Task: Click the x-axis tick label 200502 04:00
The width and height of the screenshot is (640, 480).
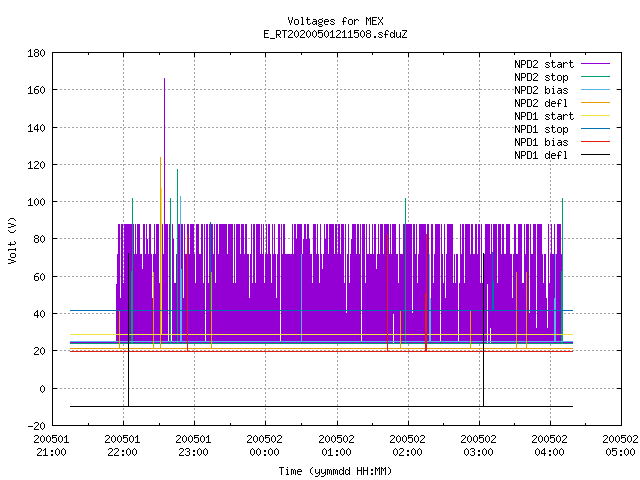Action: [549, 446]
